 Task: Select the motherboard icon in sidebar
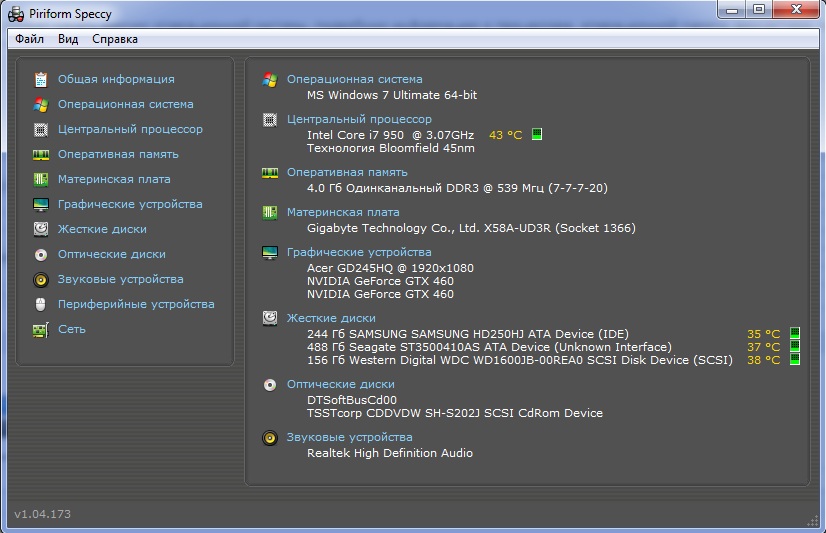41,179
